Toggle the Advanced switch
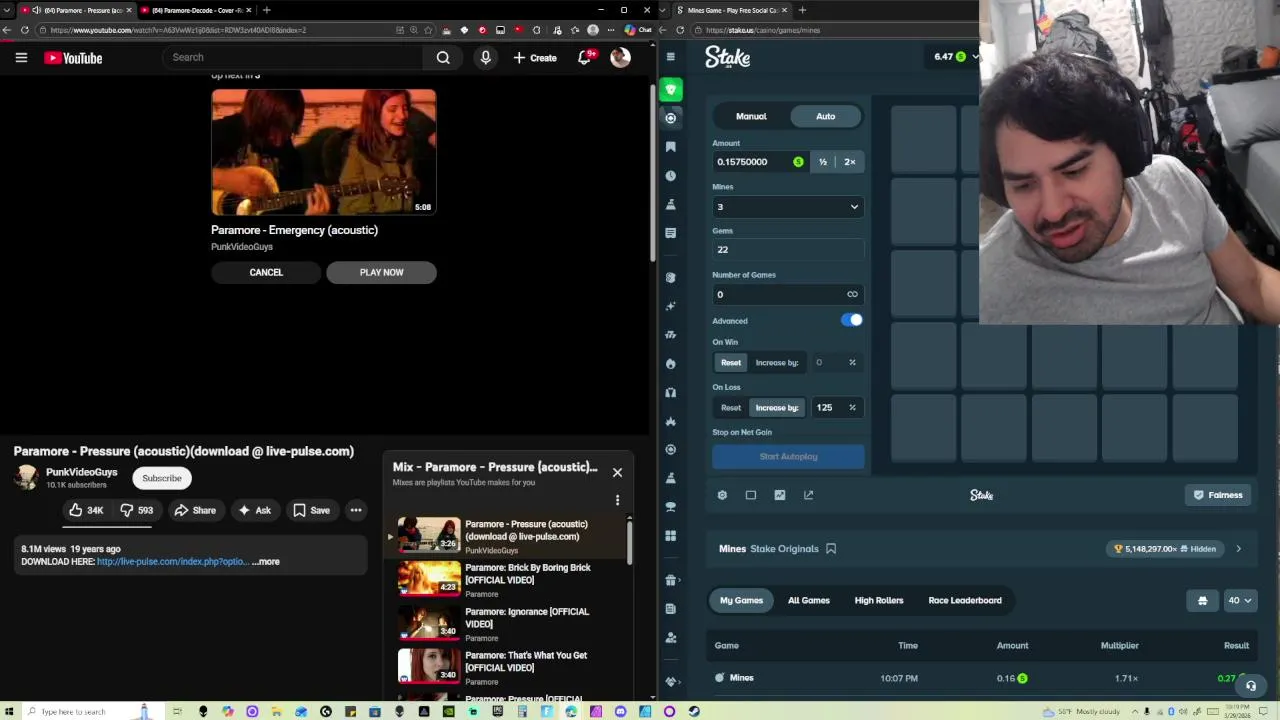Screen dimensions: 1280x720 click(851, 320)
